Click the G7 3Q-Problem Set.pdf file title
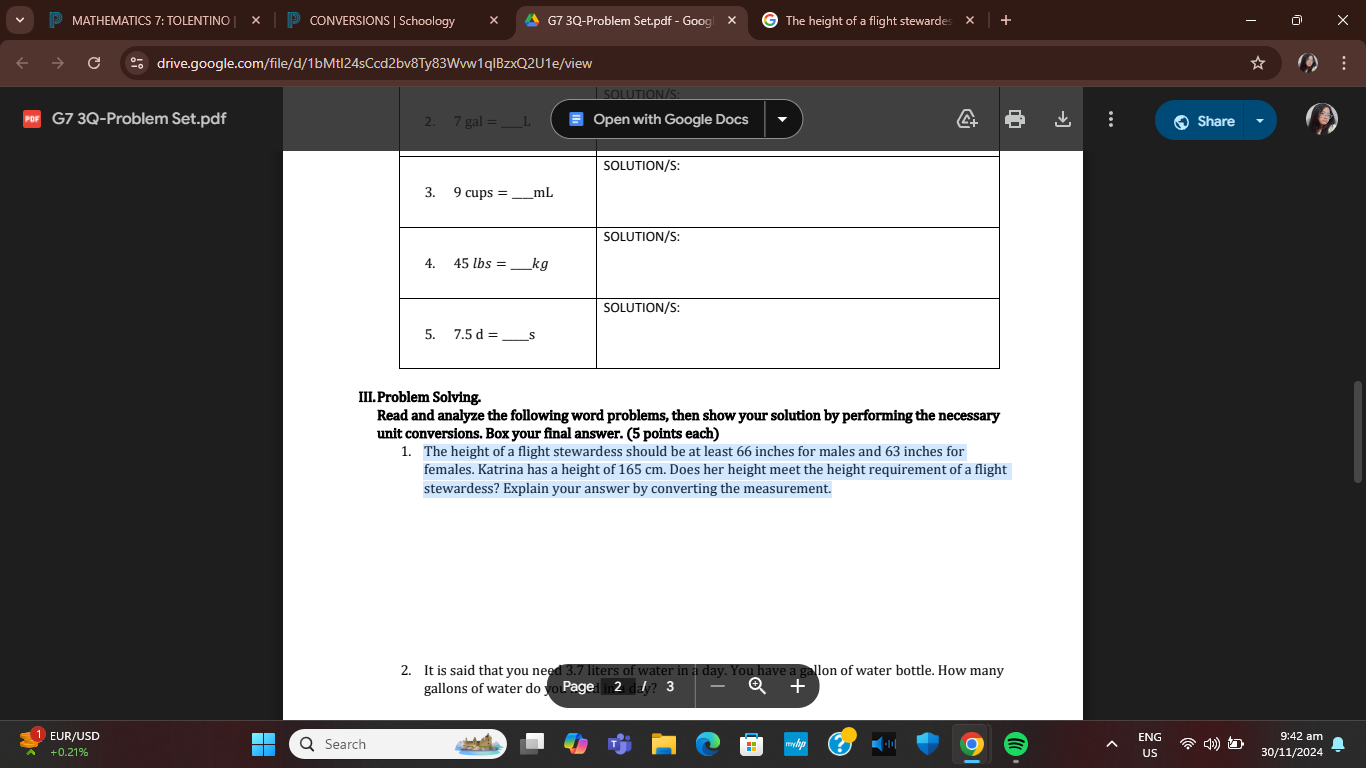The image size is (1366, 768). [139, 119]
